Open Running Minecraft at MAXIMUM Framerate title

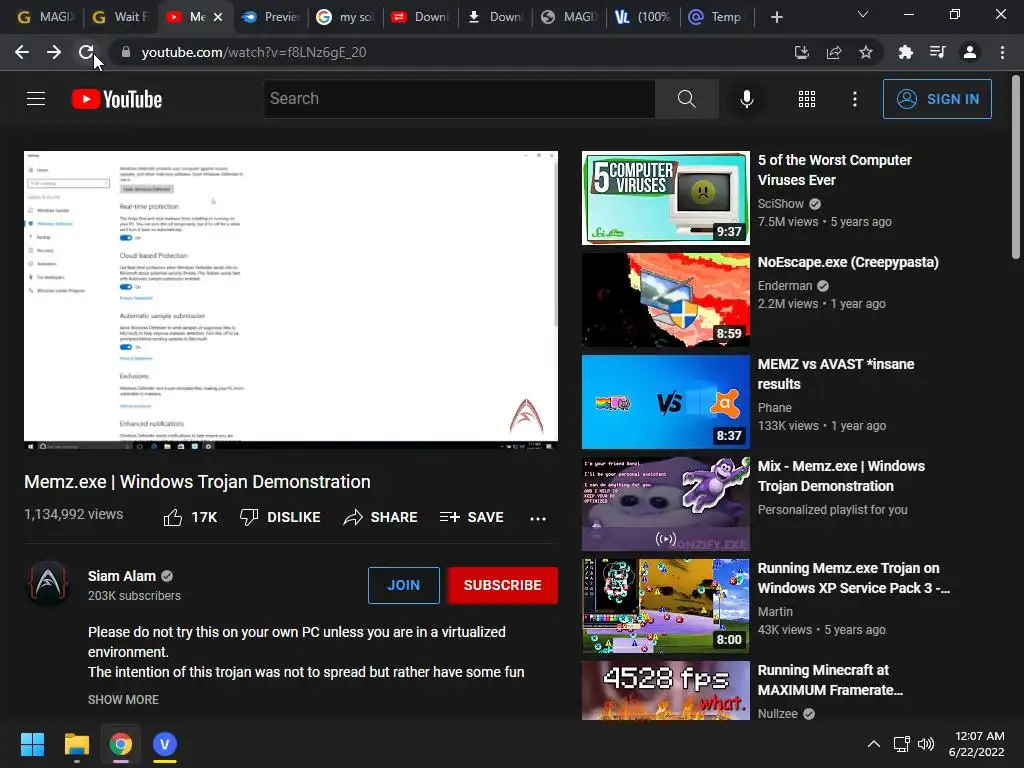(830, 680)
